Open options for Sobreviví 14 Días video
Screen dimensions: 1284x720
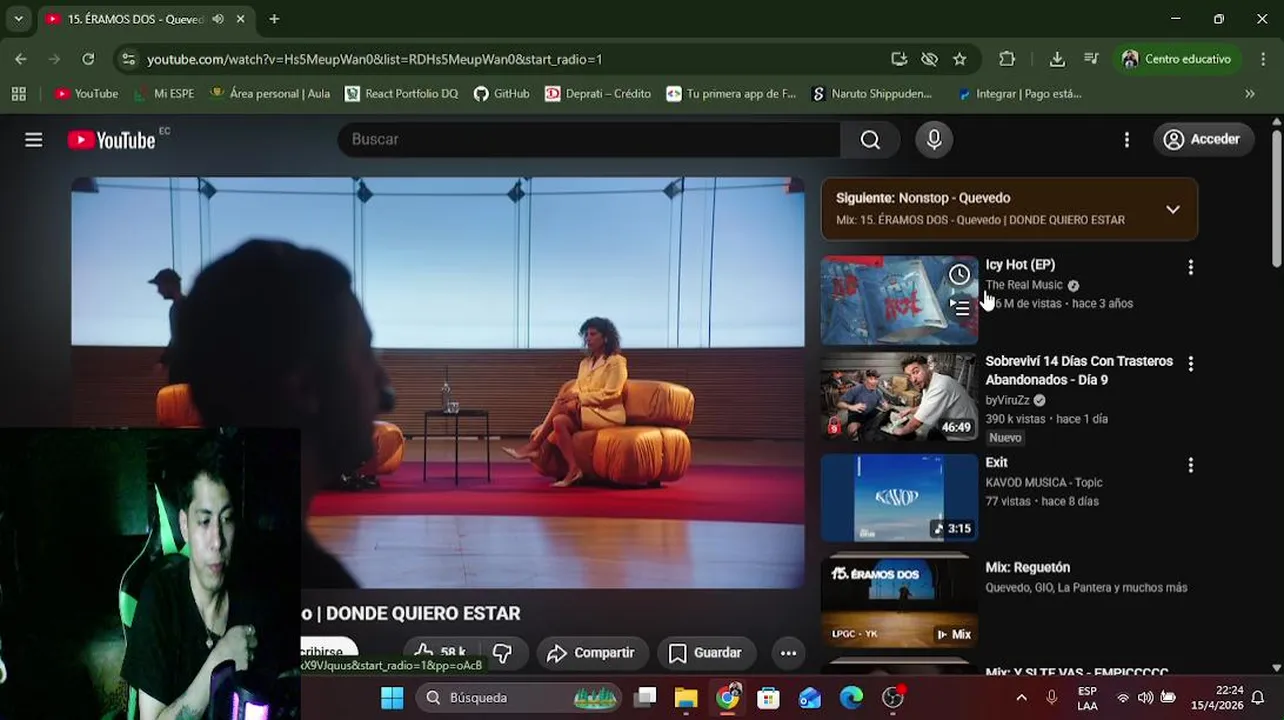coord(1190,364)
